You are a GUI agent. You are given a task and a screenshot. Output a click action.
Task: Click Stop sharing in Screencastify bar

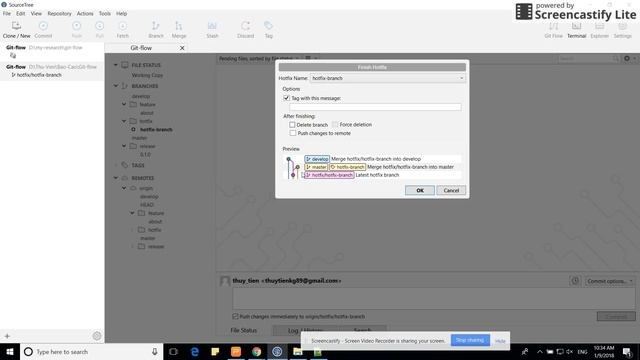pos(470,340)
